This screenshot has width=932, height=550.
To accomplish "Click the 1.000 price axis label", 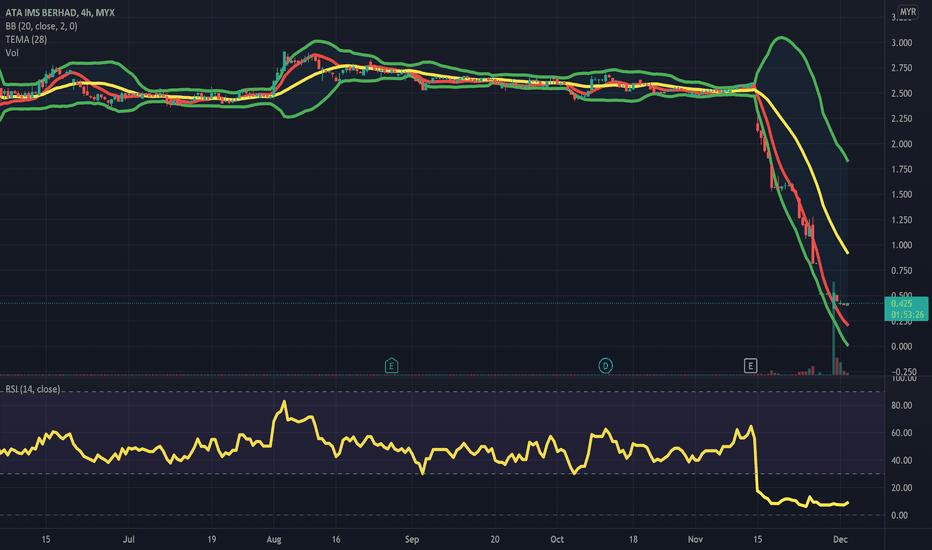I will pos(902,245).
